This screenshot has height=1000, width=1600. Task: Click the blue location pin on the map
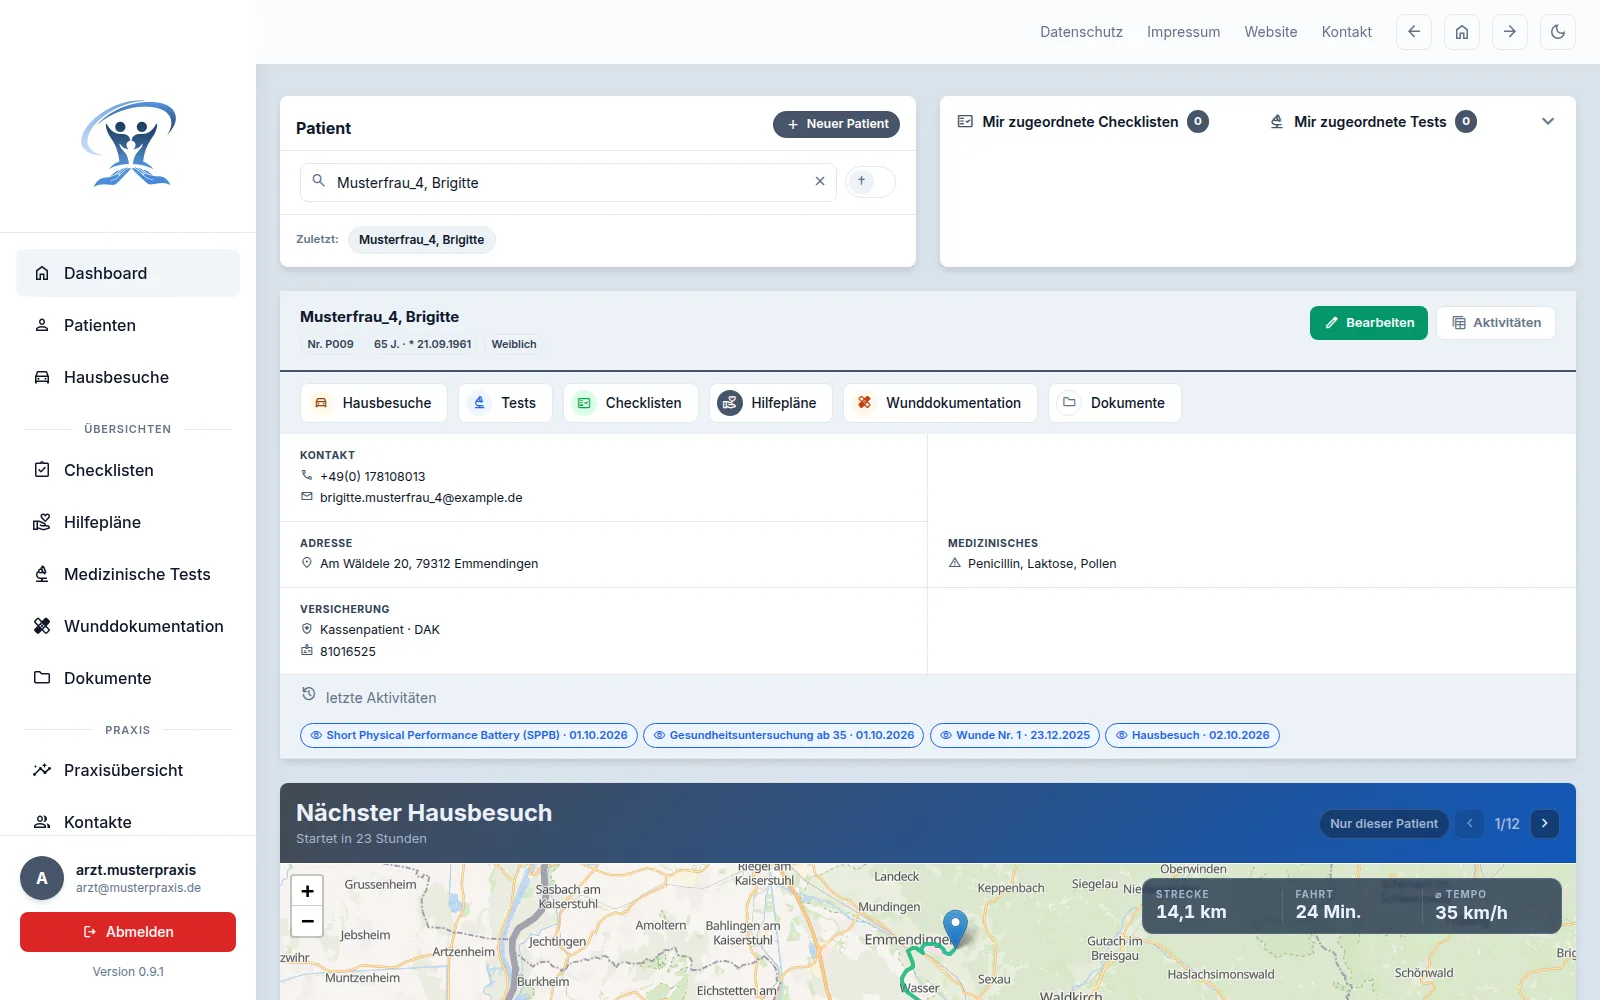pos(955,928)
